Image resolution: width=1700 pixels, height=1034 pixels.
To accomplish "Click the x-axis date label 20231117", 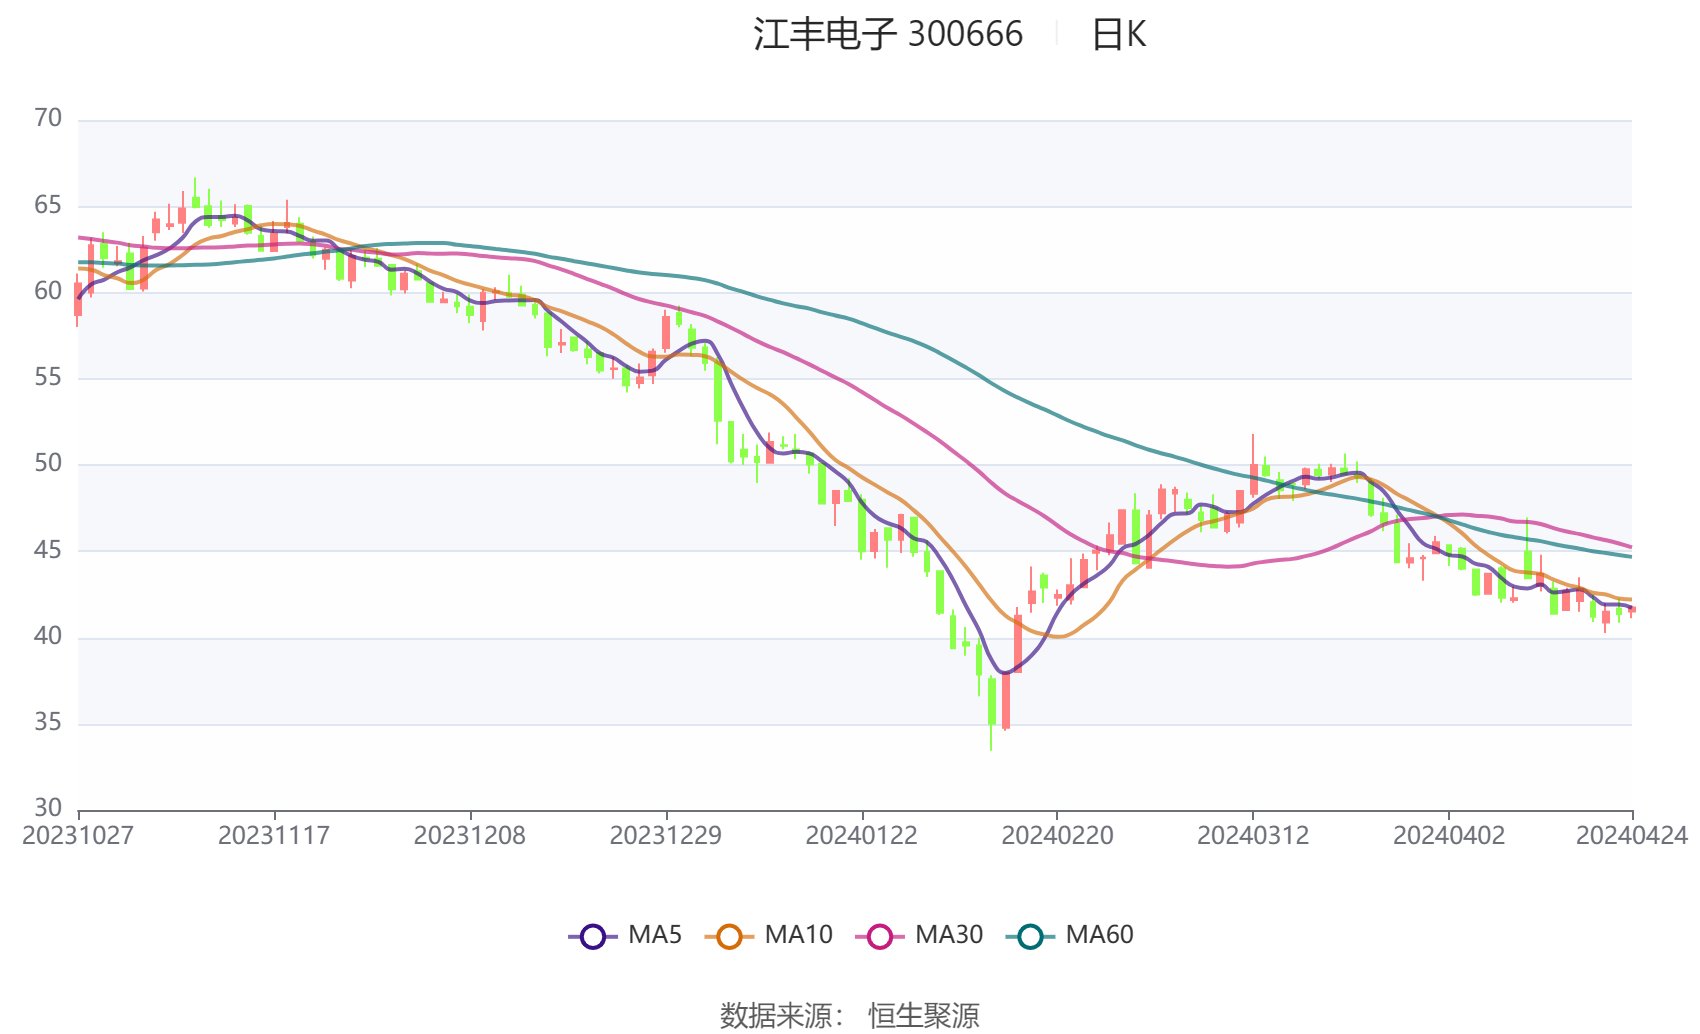I will click(x=274, y=836).
